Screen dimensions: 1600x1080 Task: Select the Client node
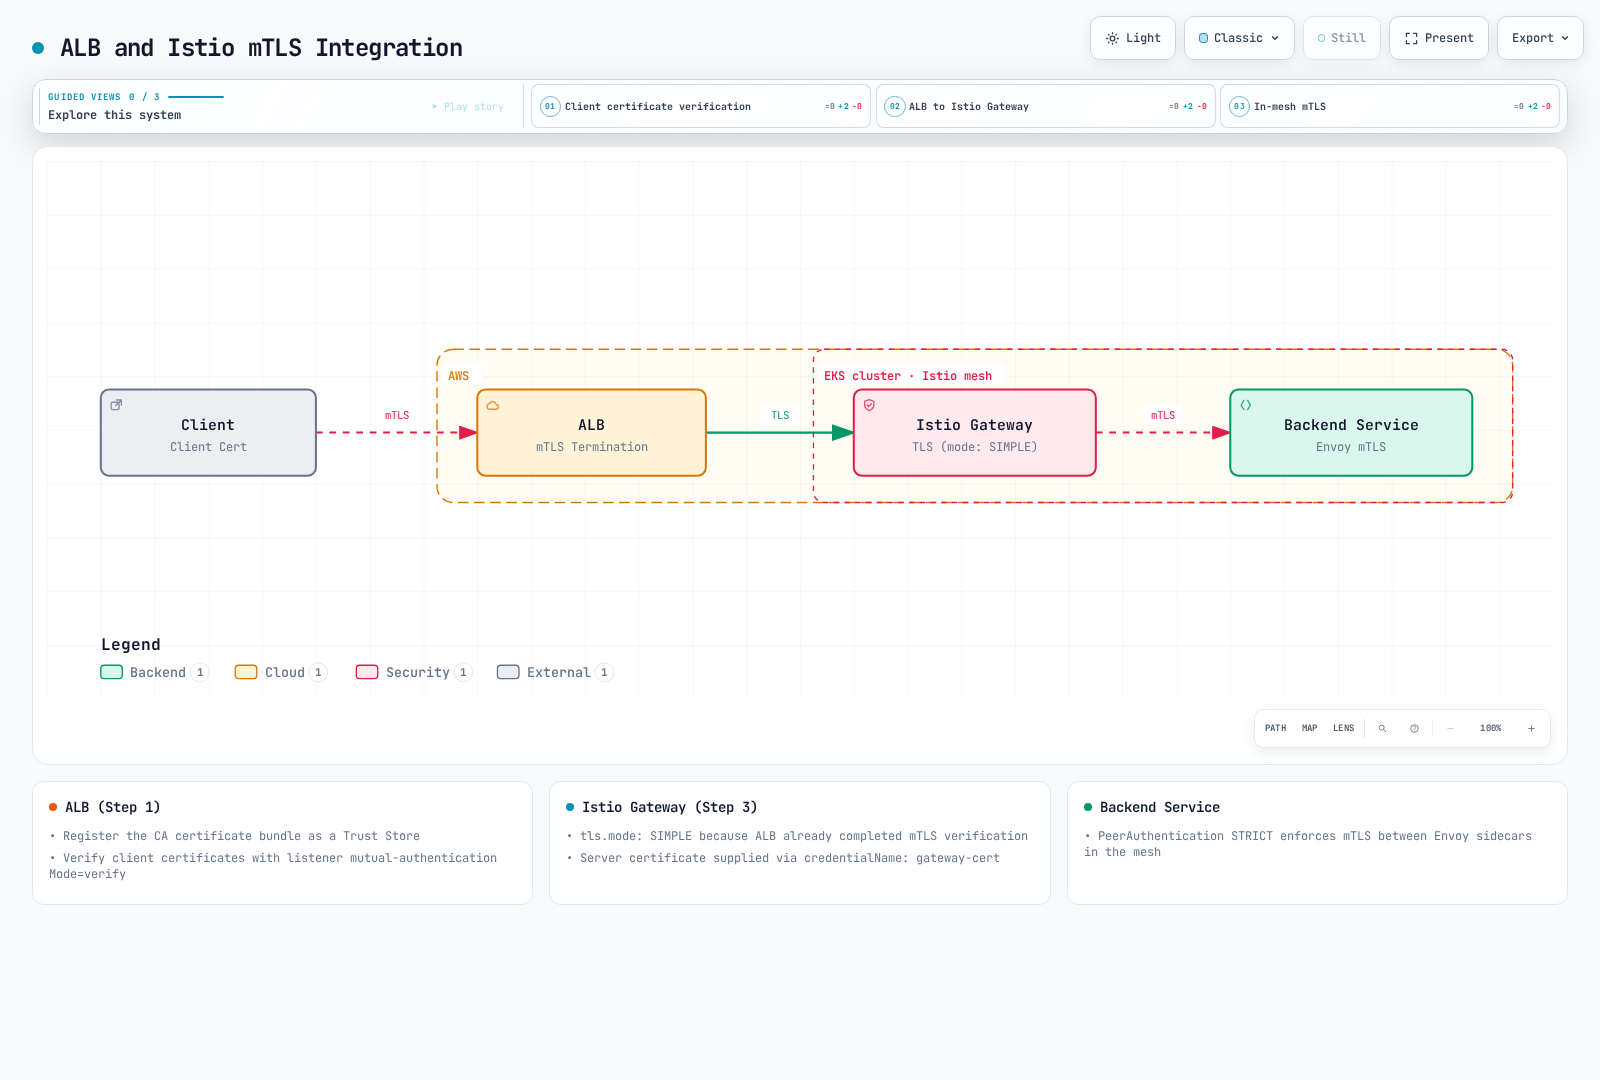point(208,433)
